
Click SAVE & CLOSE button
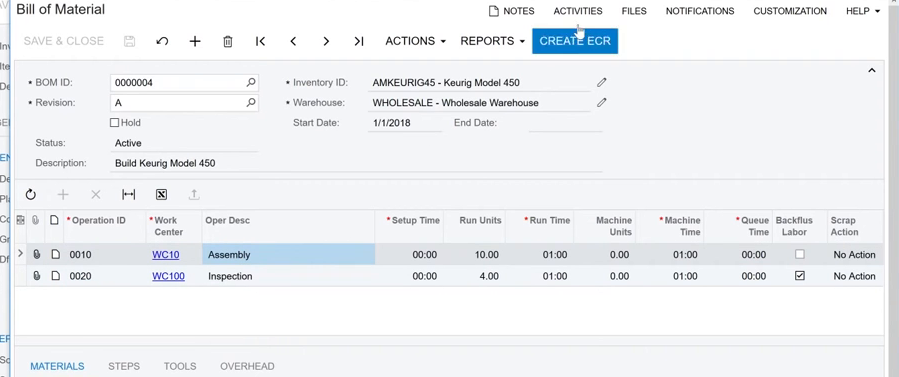pyautogui.click(x=64, y=41)
